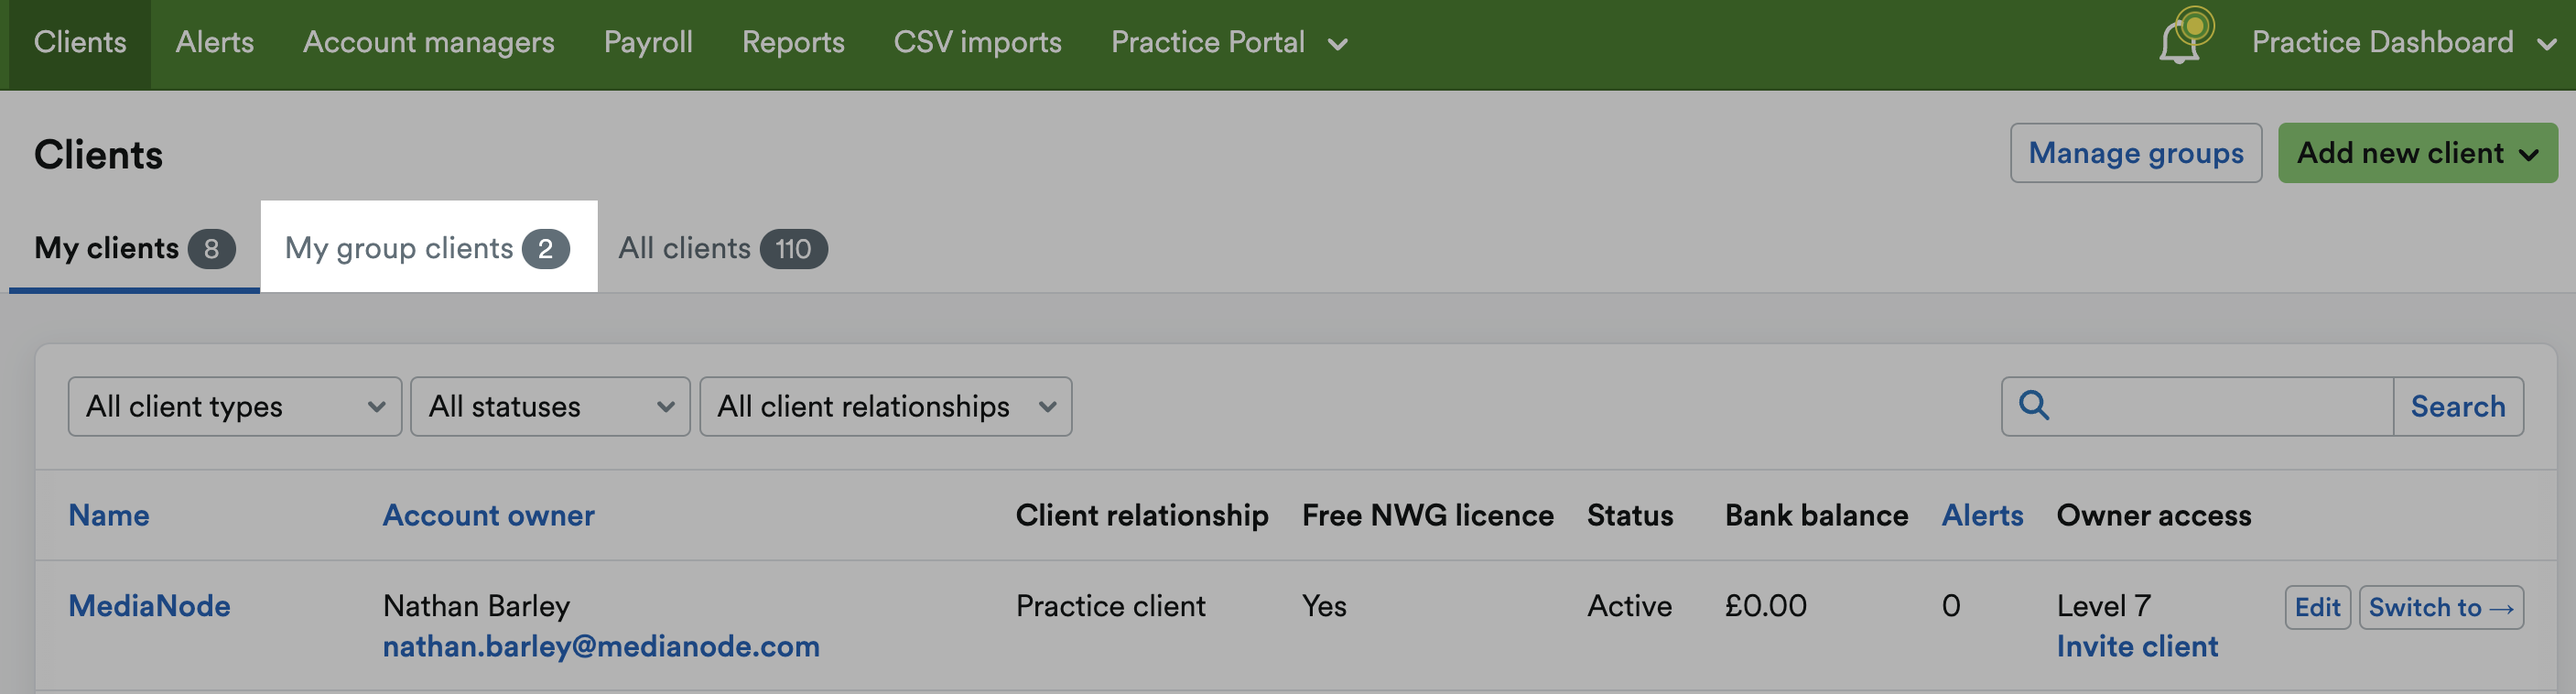Expand the Practice Dashboard dropdown
2576x694 pixels.
pyautogui.click(x=2403, y=42)
